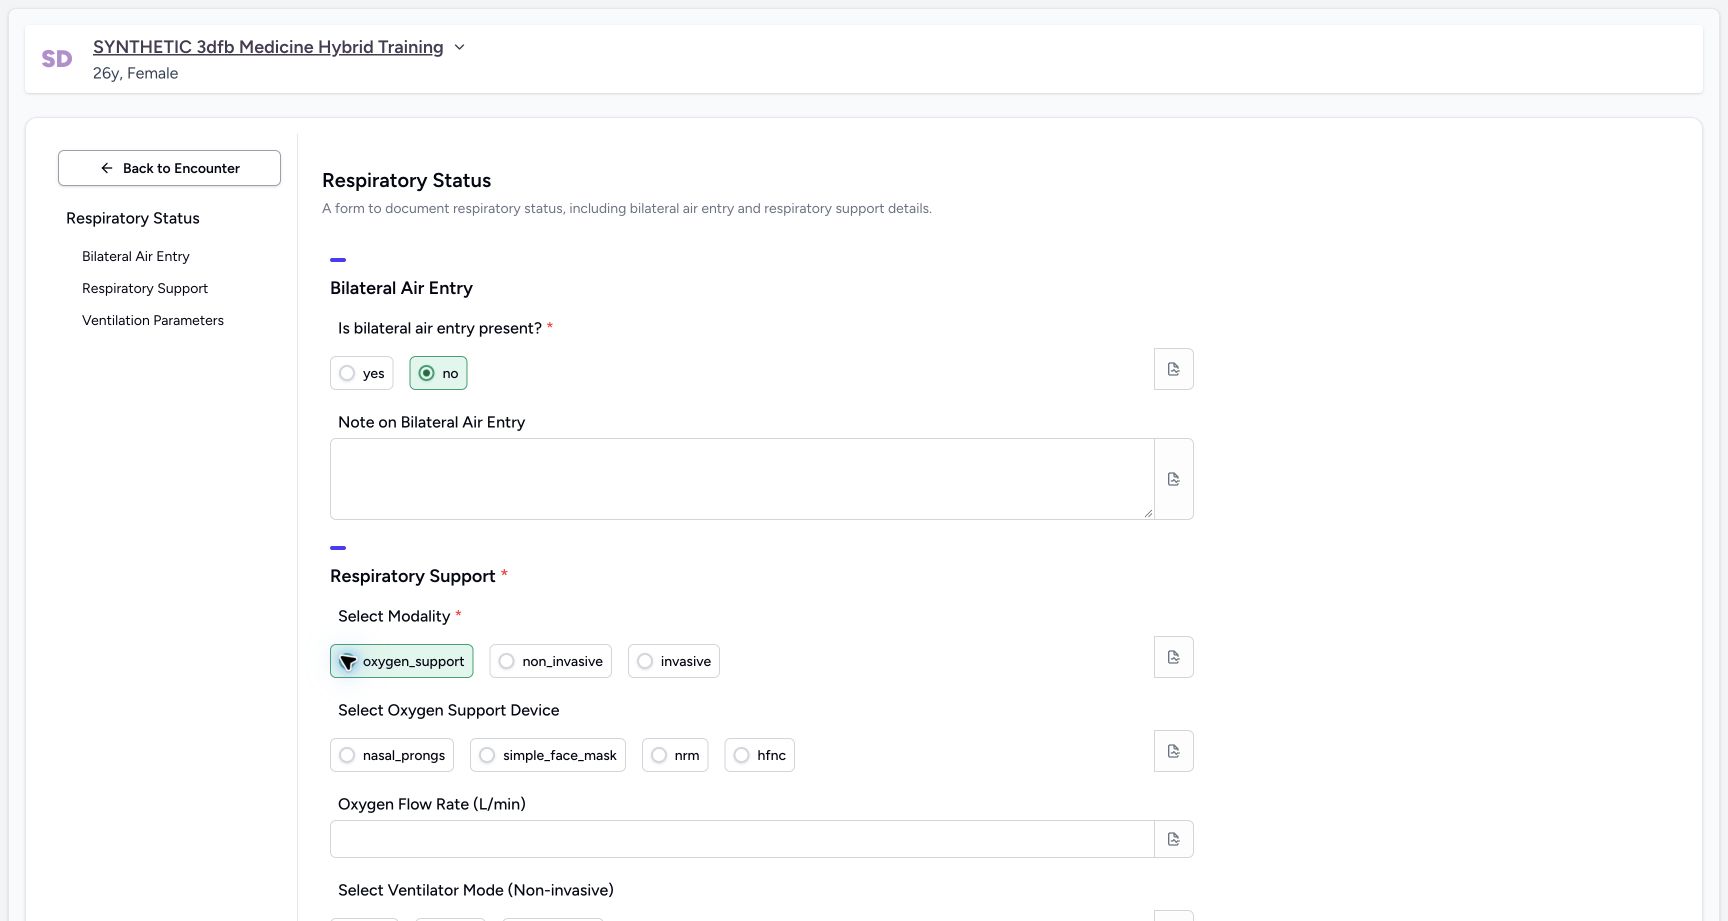Select nrm oxygen device
Screen dimensions: 1728x921
coord(675,755)
